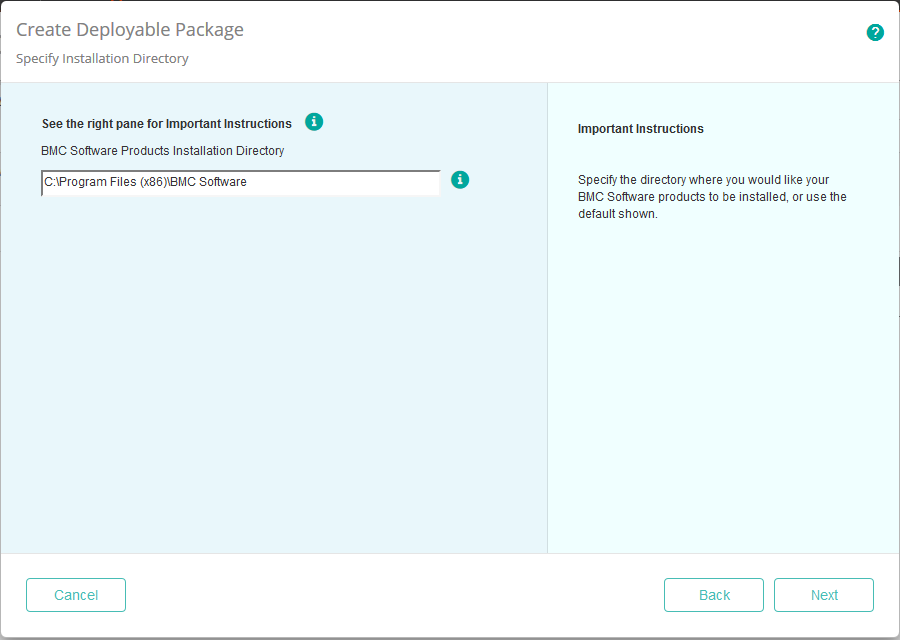Click the 'default shown.' line of instructions
Screen dimensions: 900x640
point(618,214)
